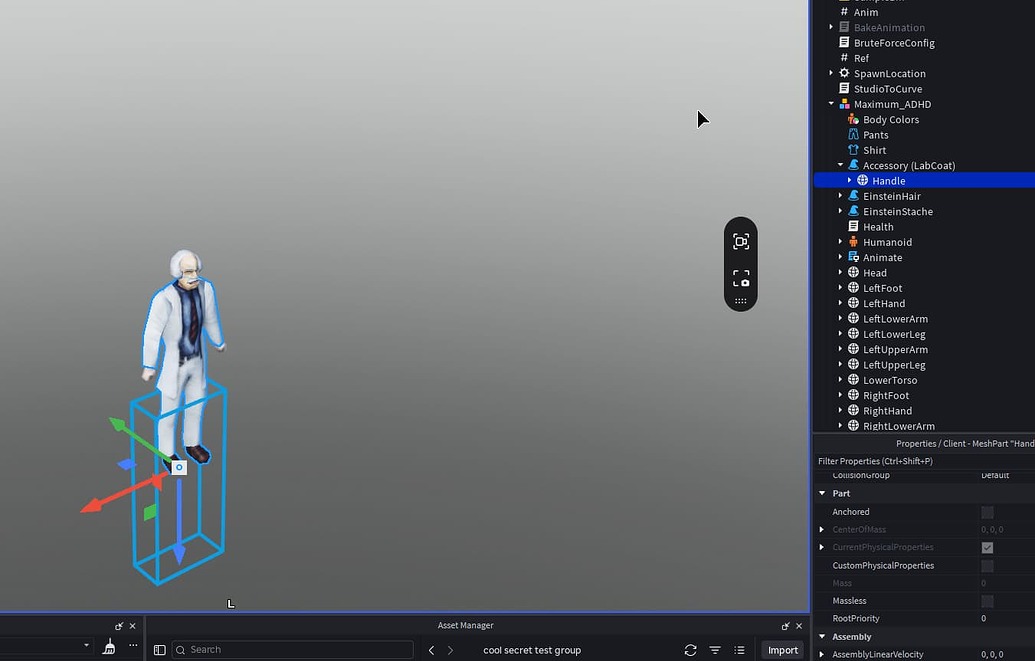
Task: Click the Asset Manager panel title
Action: click(465, 625)
